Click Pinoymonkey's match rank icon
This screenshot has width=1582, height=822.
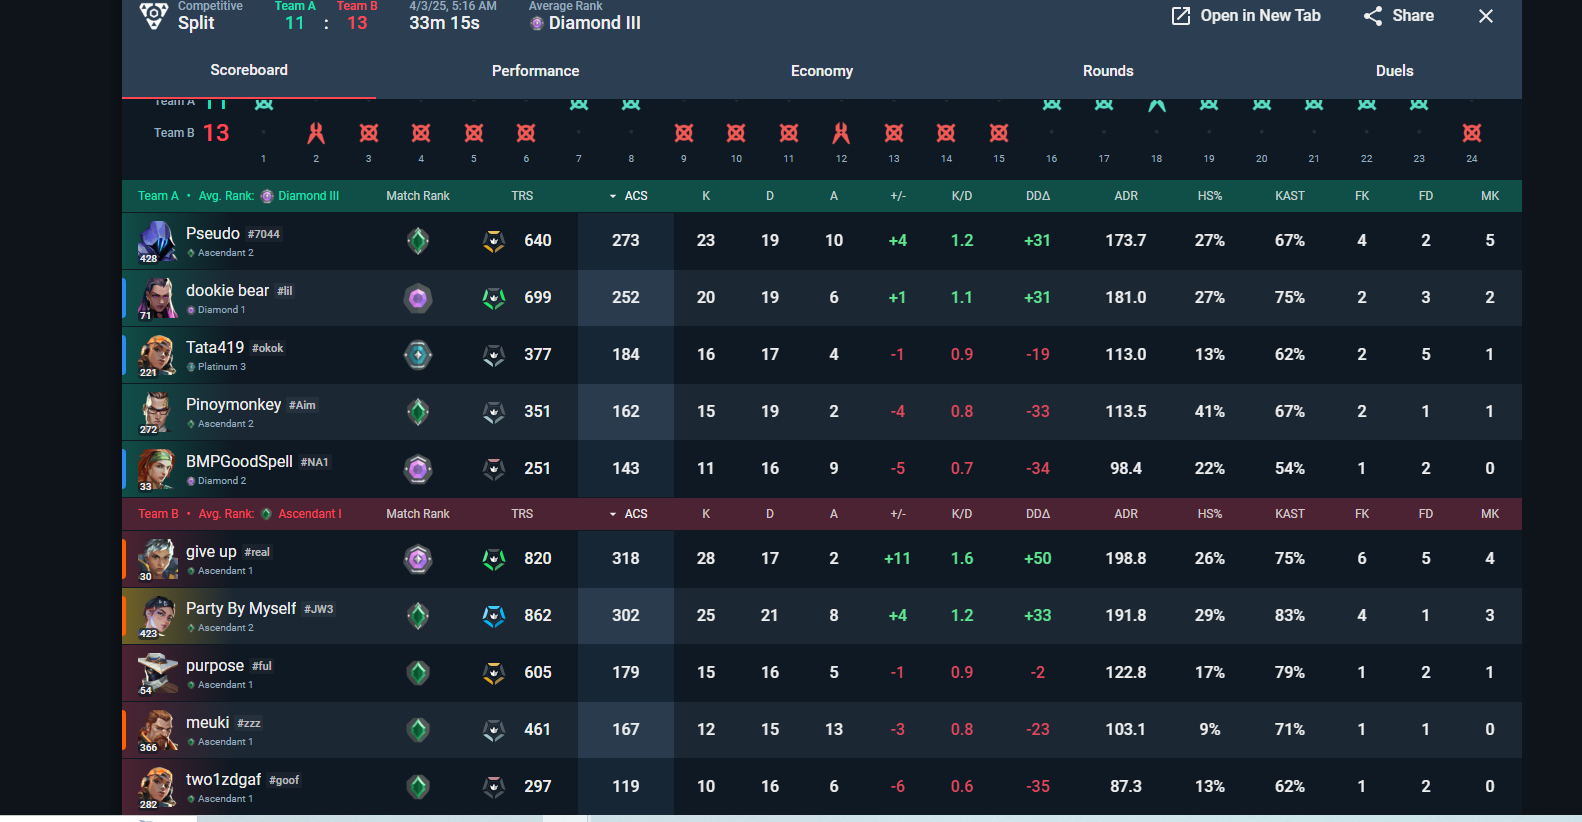[418, 412]
